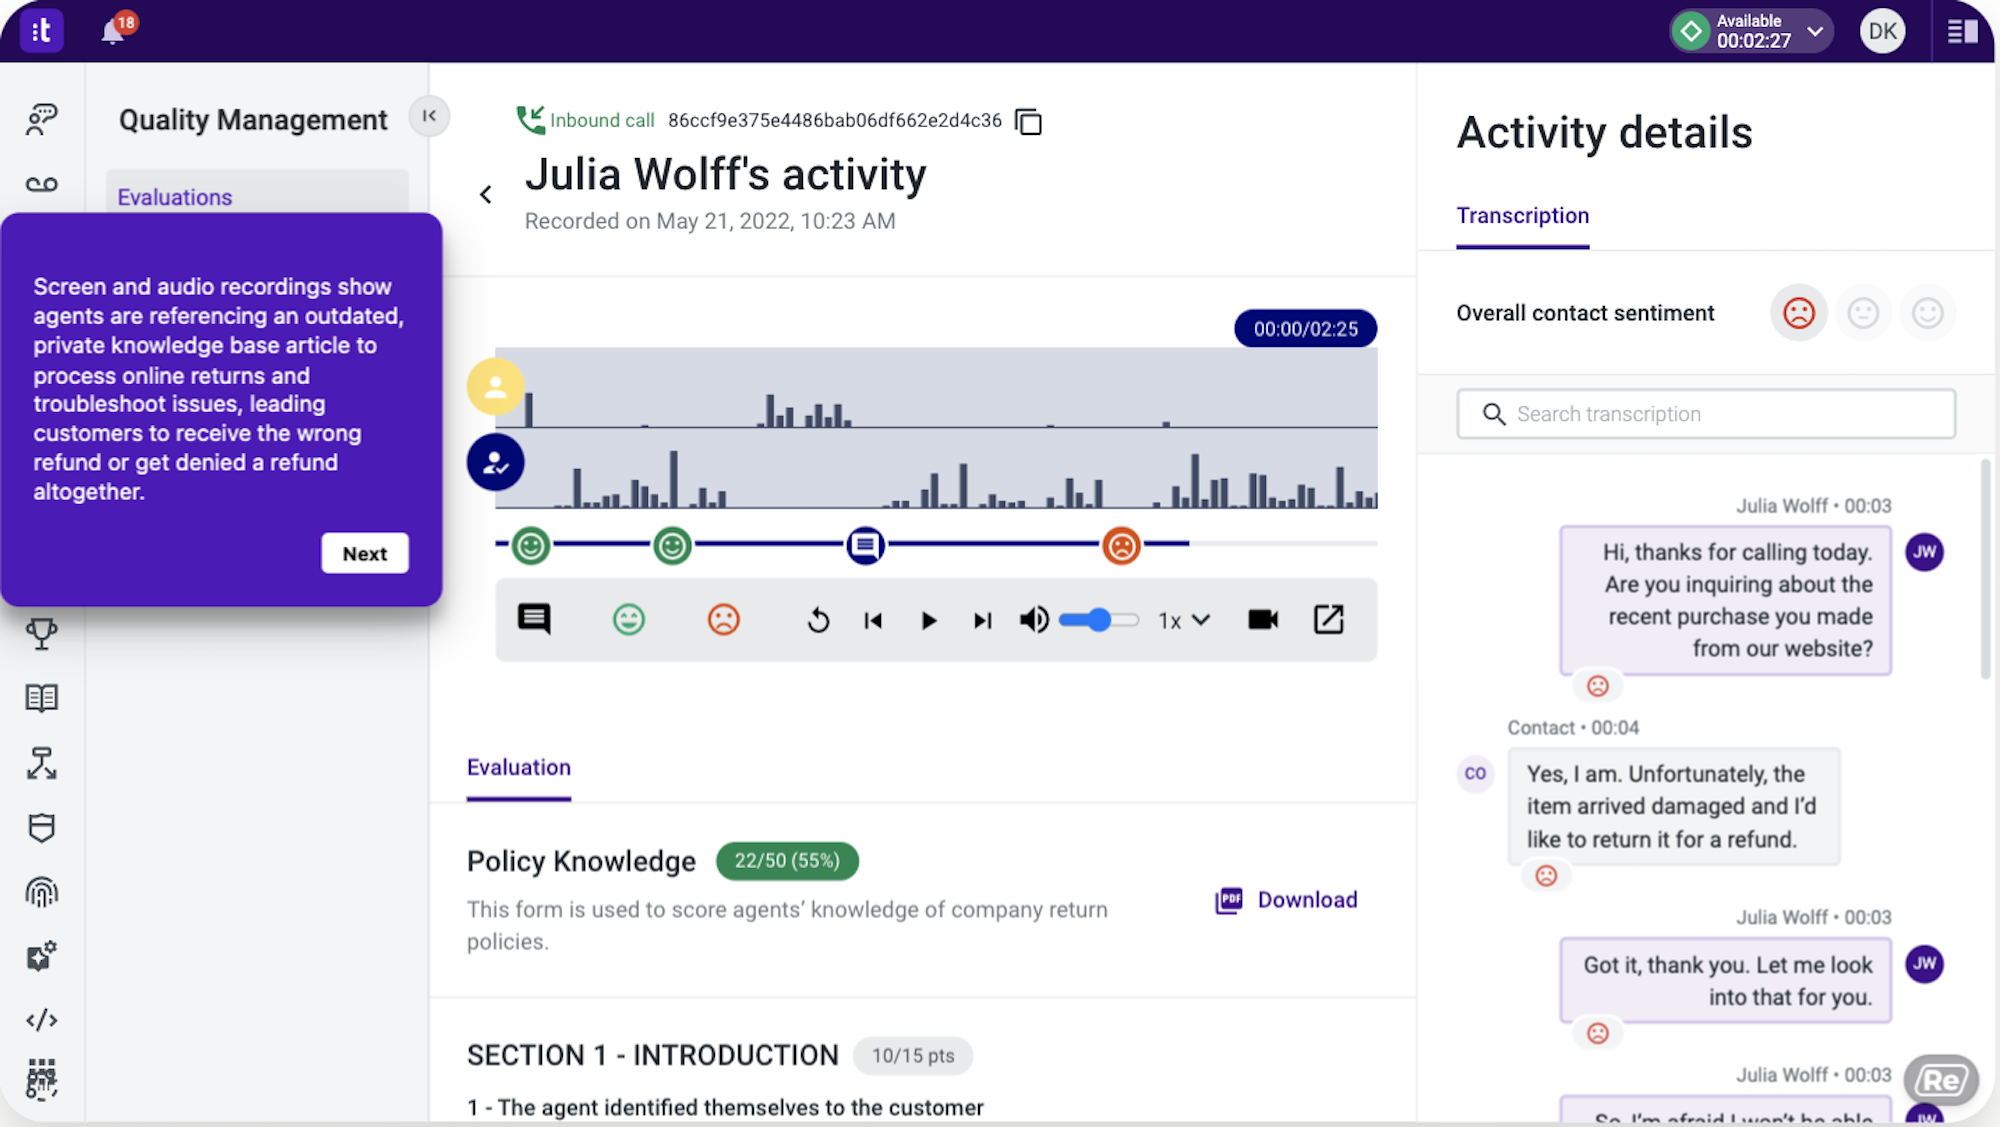Open the trophy icon in left sidebar
This screenshot has width=2000, height=1127.
point(41,634)
